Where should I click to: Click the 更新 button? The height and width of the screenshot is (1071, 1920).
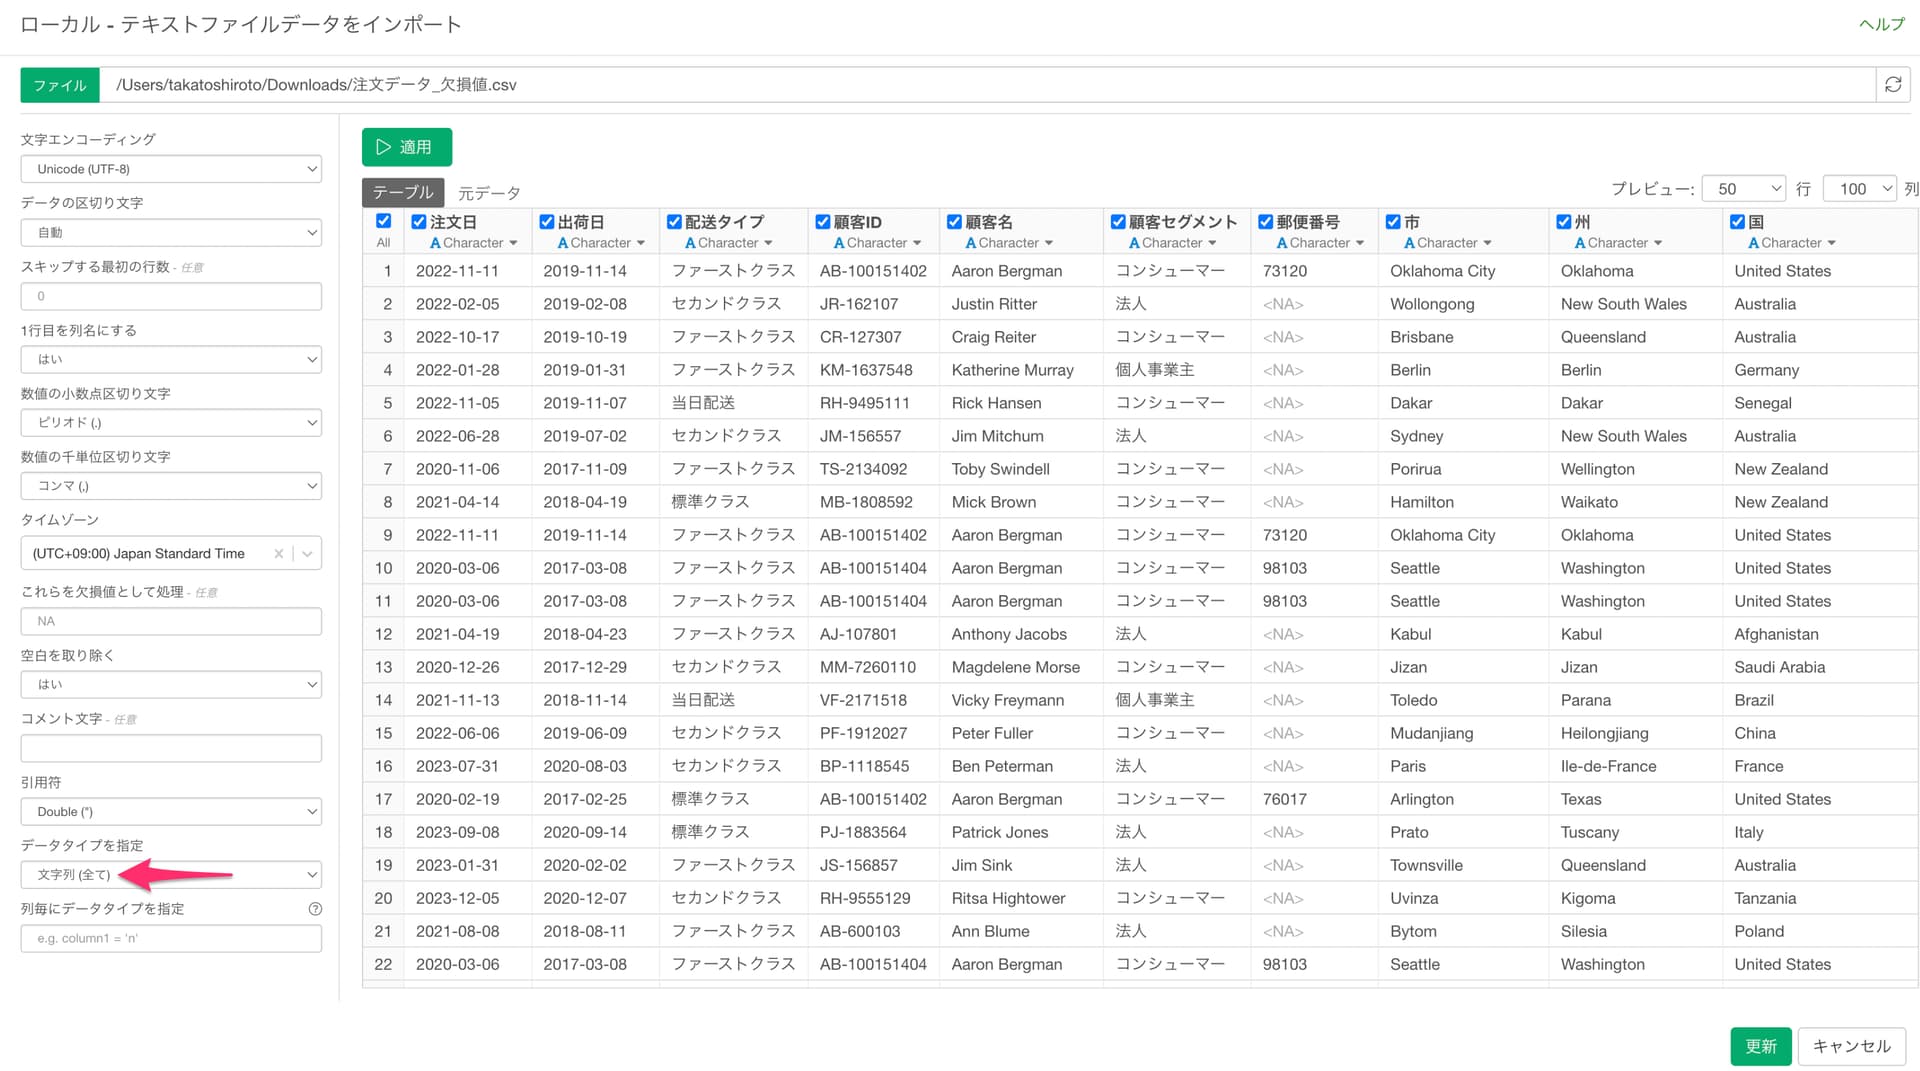pyautogui.click(x=1761, y=1046)
